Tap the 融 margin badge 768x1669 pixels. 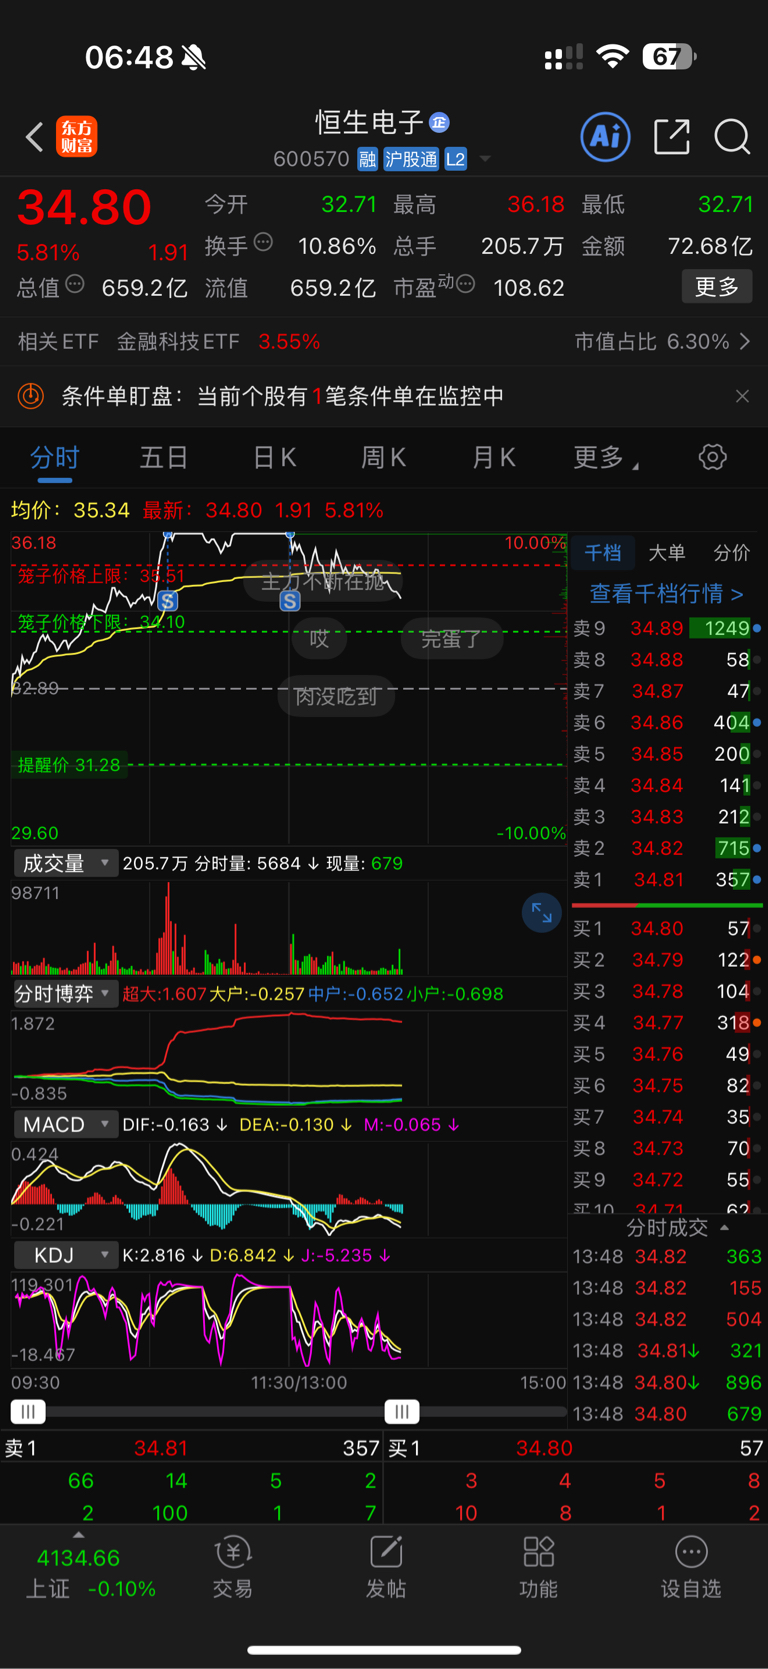click(367, 159)
